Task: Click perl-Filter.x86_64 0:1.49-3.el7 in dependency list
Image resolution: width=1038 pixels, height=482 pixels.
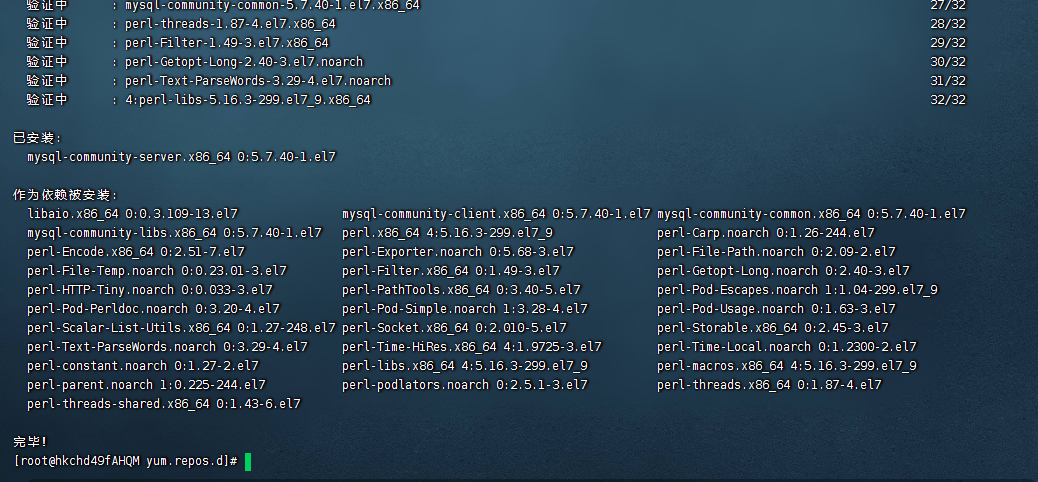Action: (451, 271)
